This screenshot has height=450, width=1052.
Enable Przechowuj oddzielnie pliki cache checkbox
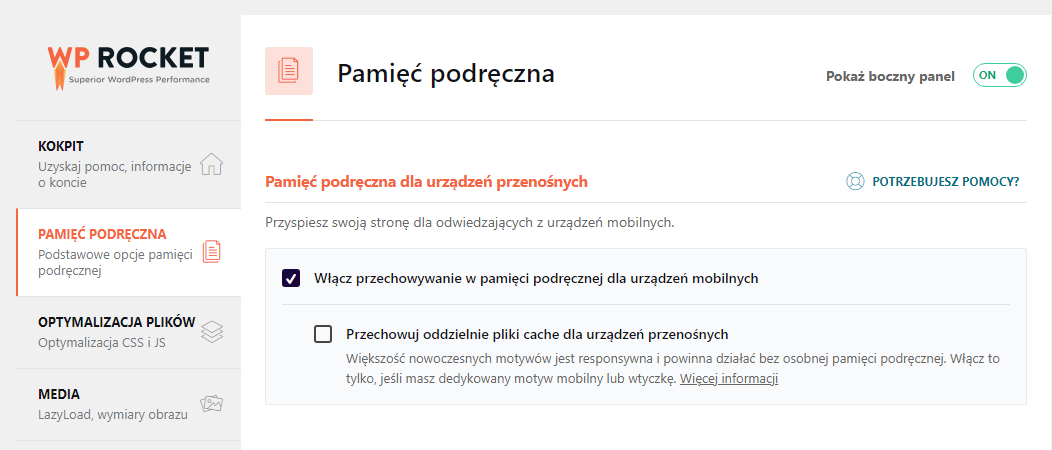click(323, 334)
